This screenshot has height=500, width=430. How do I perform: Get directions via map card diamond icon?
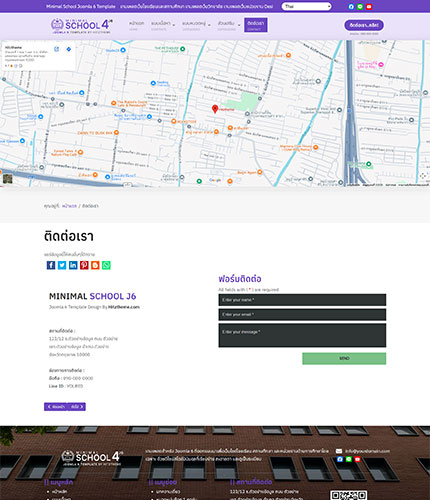pos(68,49)
